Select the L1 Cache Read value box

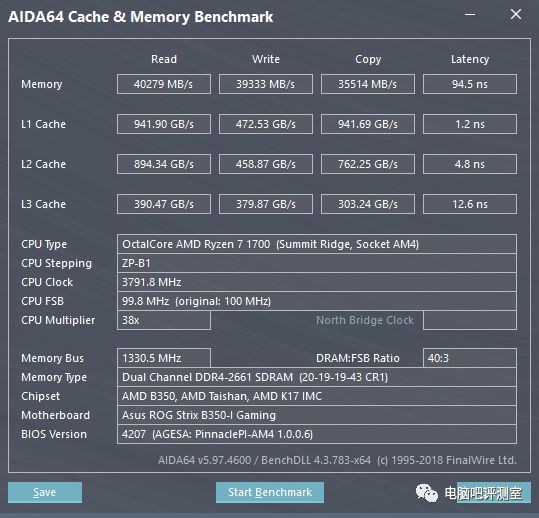(x=164, y=124)
